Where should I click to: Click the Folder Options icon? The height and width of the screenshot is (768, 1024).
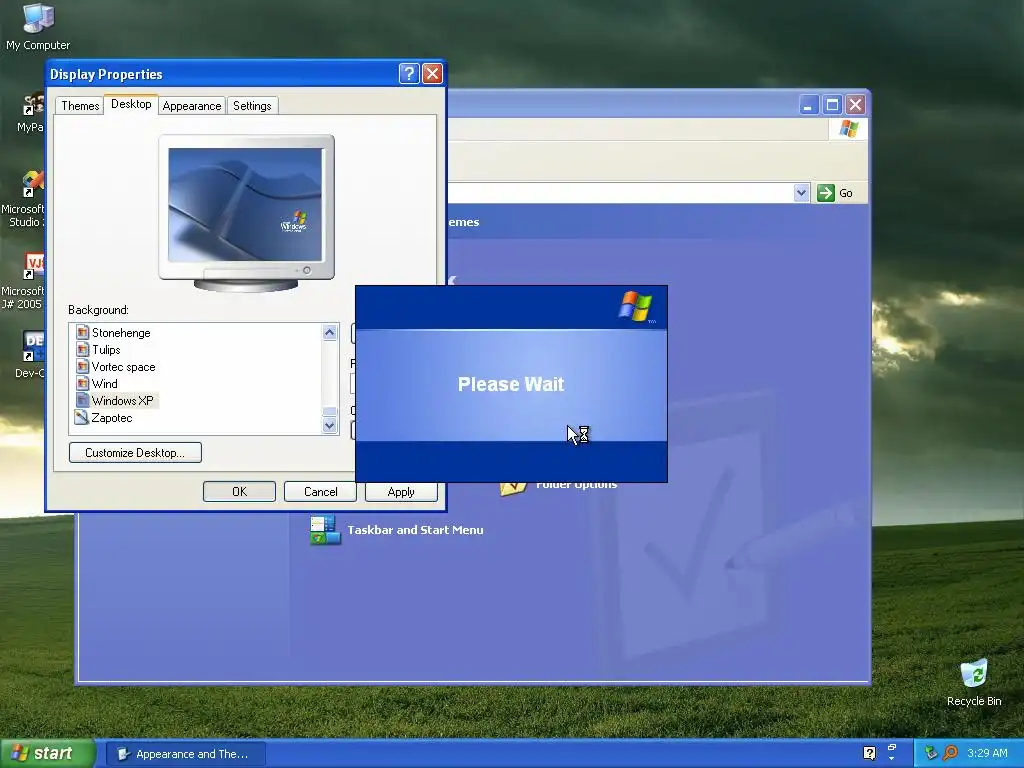click(513, 488)
